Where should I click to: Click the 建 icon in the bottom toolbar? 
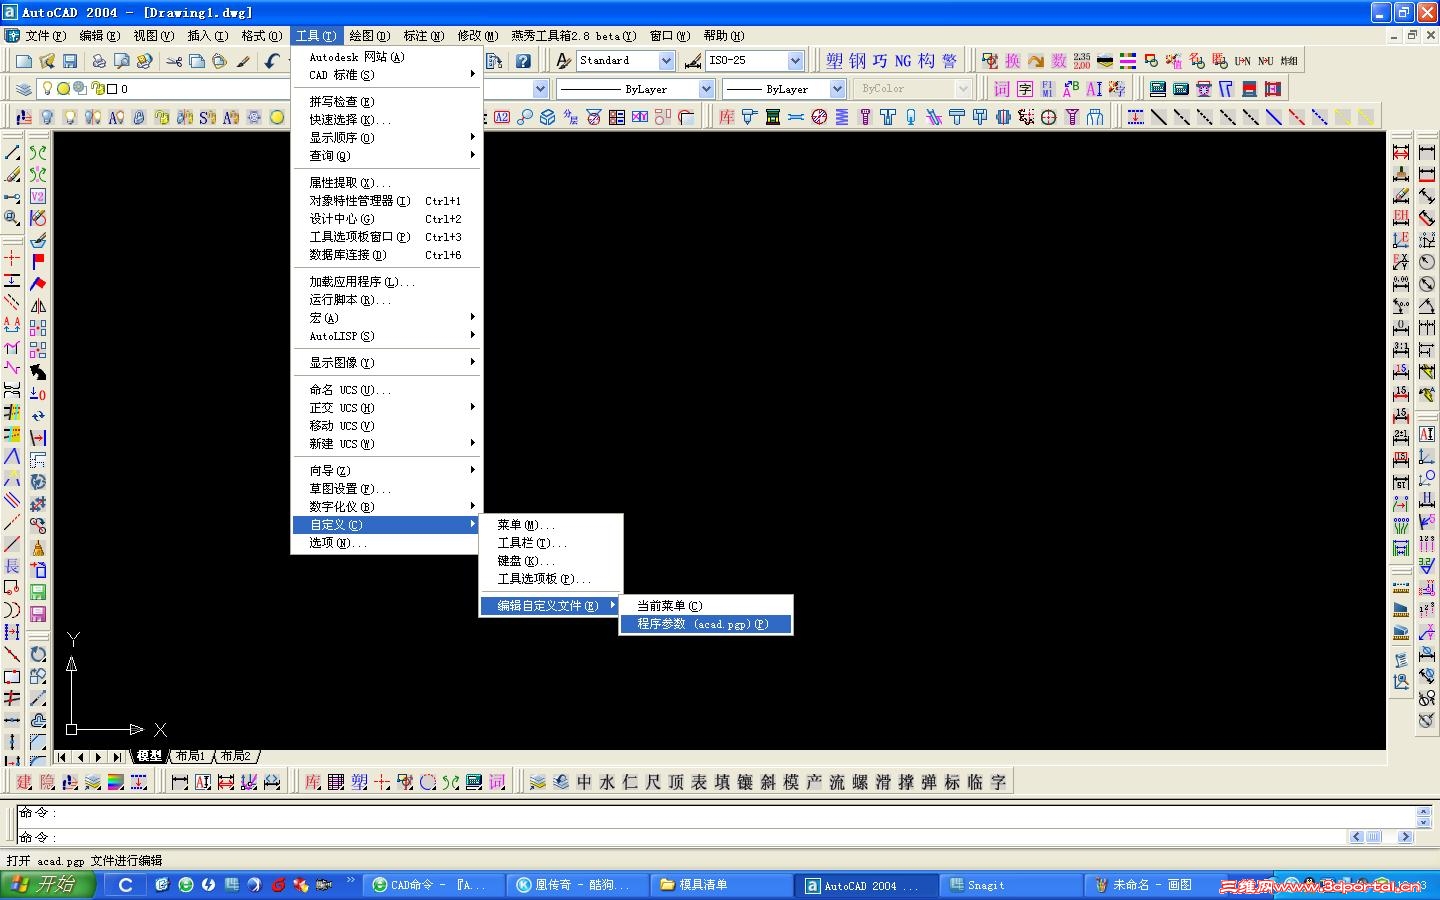coord(24,782)
